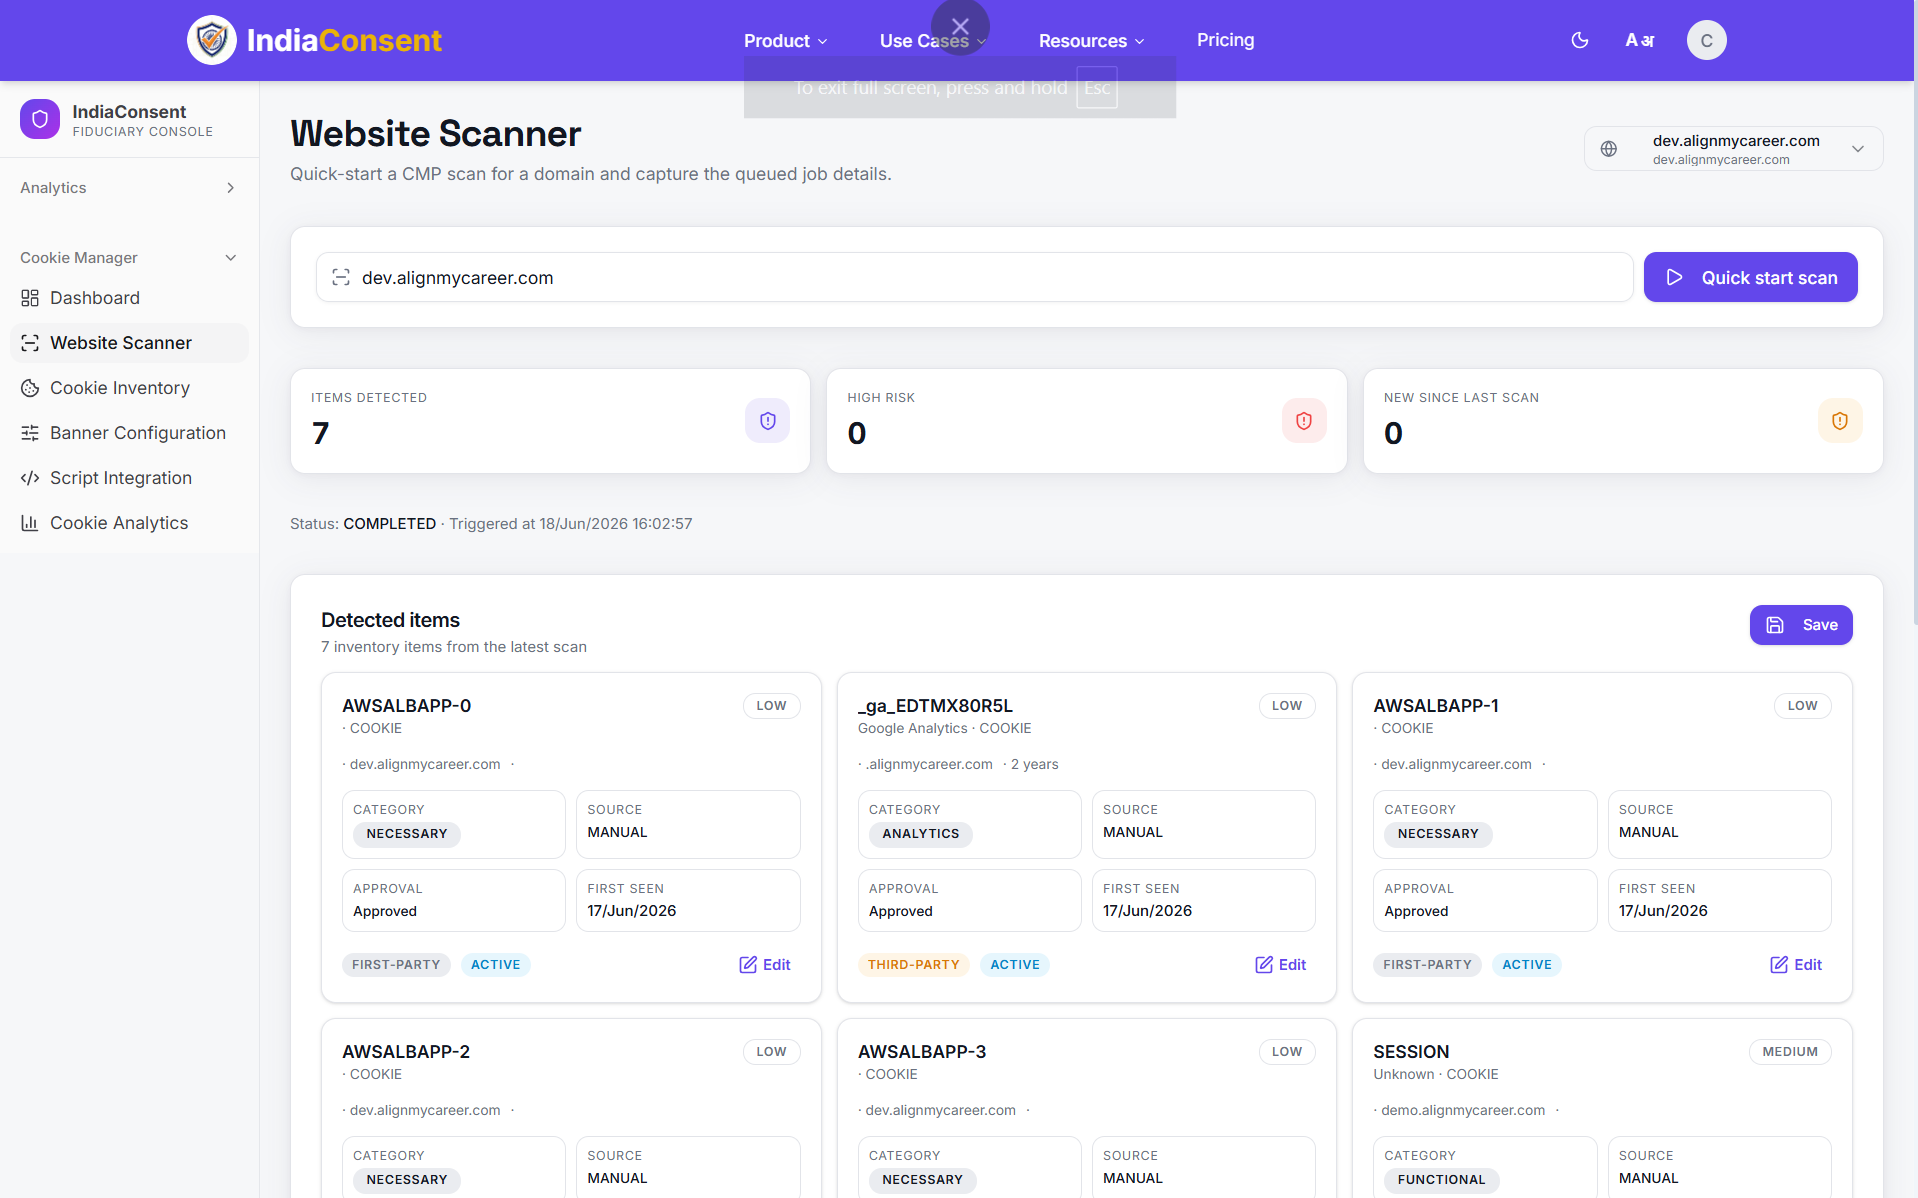Click the MEDIUM risk badge on SESSION

[1790, 1052]
